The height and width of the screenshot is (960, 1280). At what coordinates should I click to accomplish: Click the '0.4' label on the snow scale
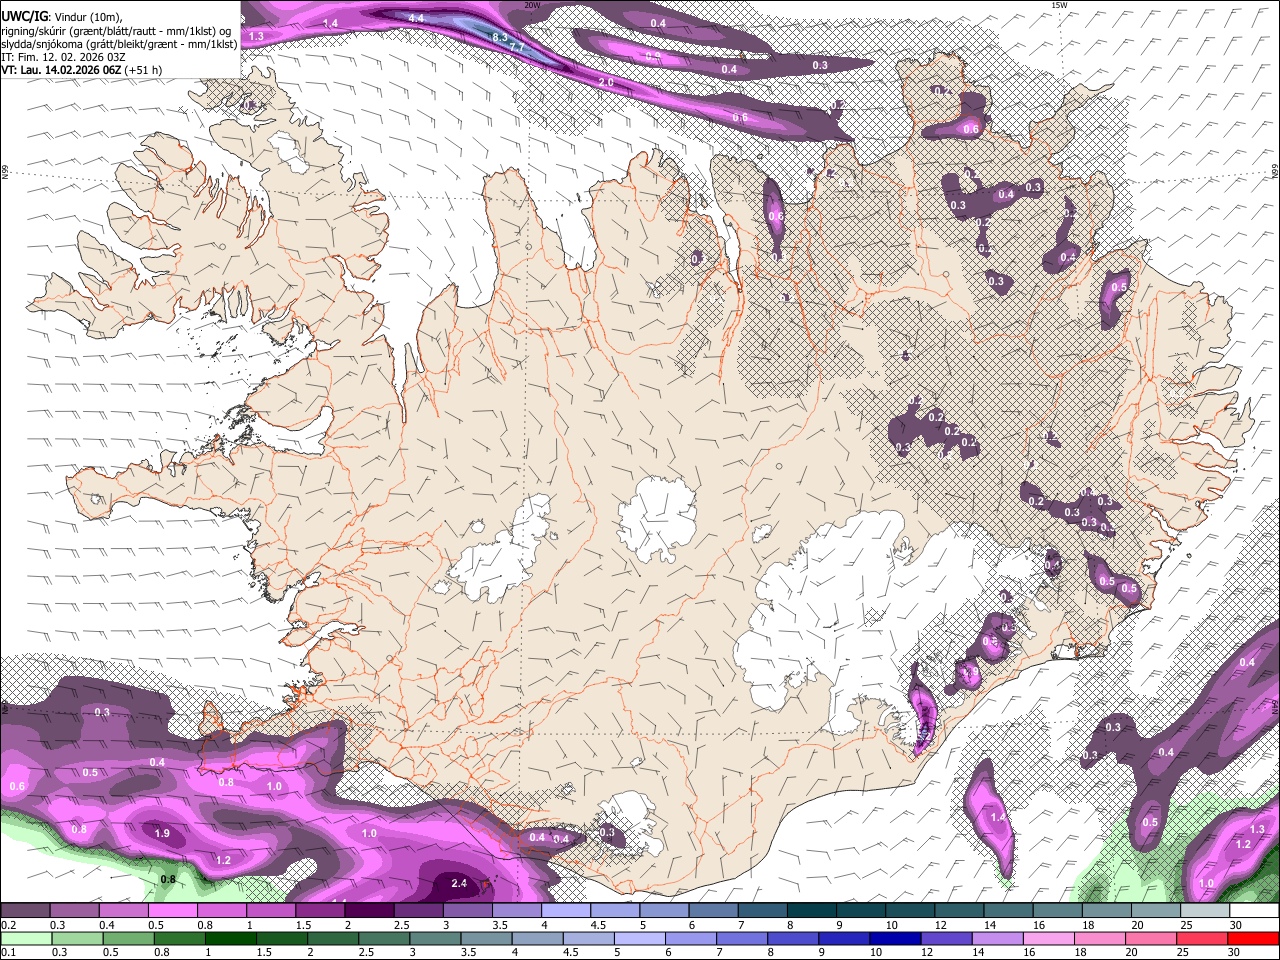point(106,925)
